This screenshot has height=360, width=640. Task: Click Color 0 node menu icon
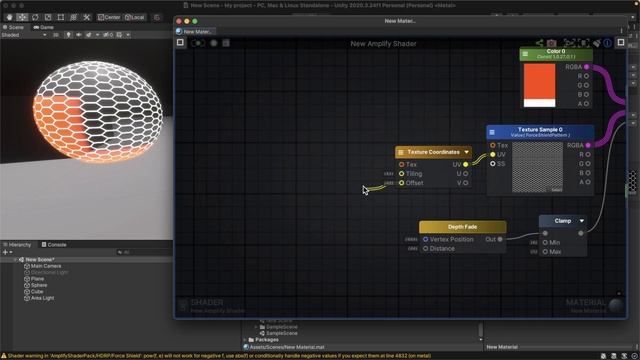525,53
